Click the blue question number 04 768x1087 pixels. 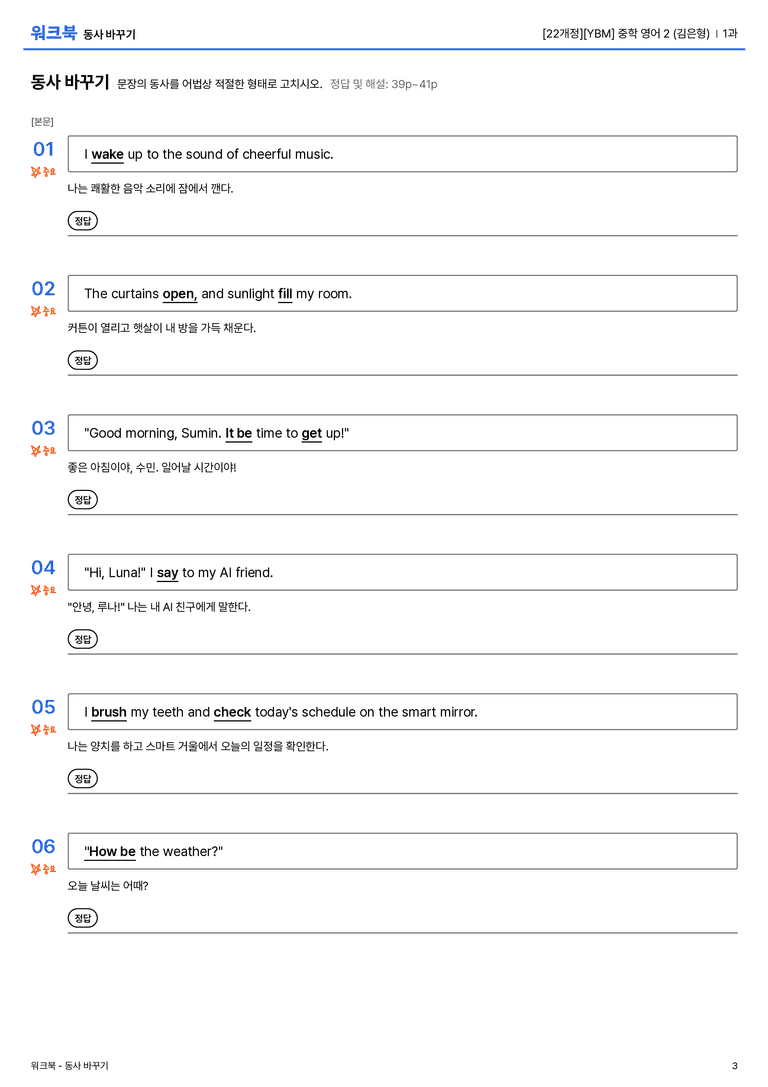[x=43, y=567]
